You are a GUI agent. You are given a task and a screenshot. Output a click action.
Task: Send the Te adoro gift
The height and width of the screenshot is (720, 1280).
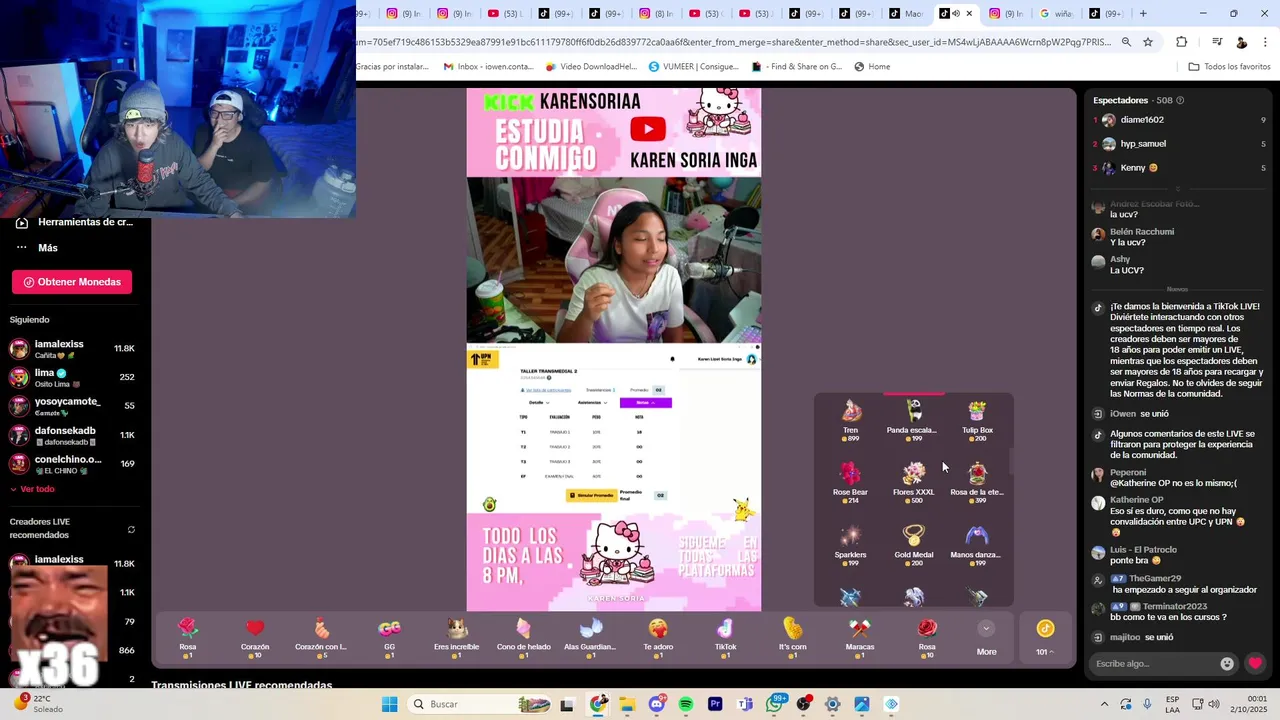click(x=658, y=637)
